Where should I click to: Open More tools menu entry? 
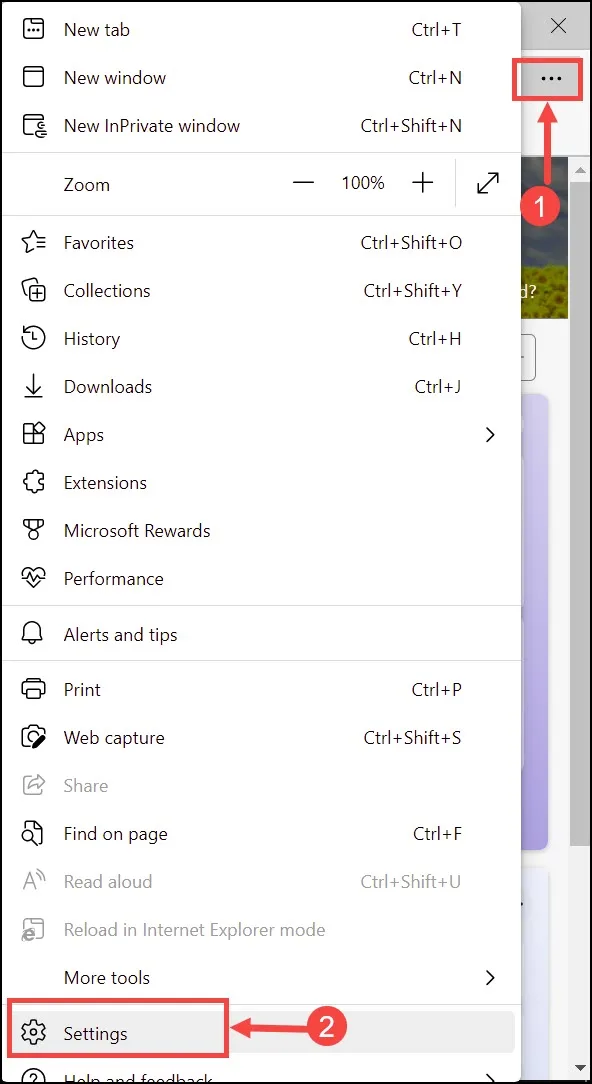click(x=261, y=978)
